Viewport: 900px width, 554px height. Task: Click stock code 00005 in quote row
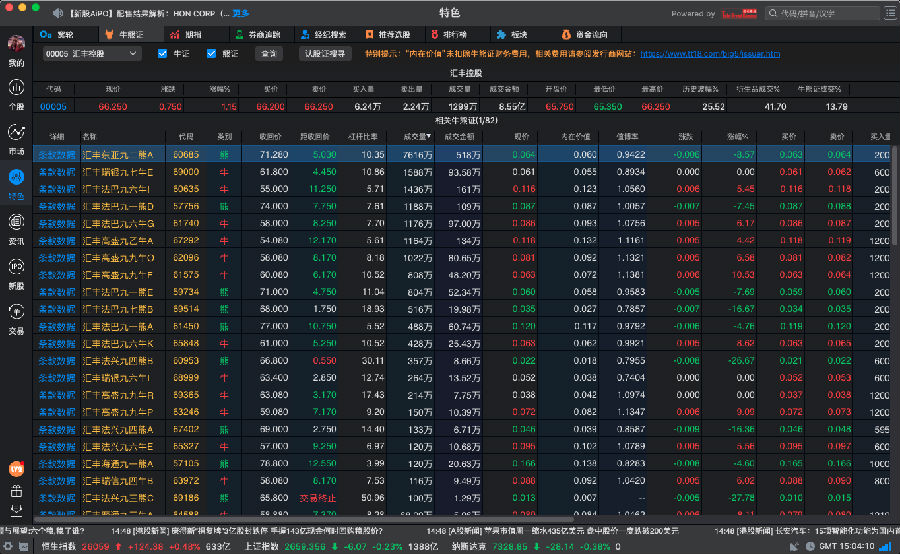(x=53, y=106)
